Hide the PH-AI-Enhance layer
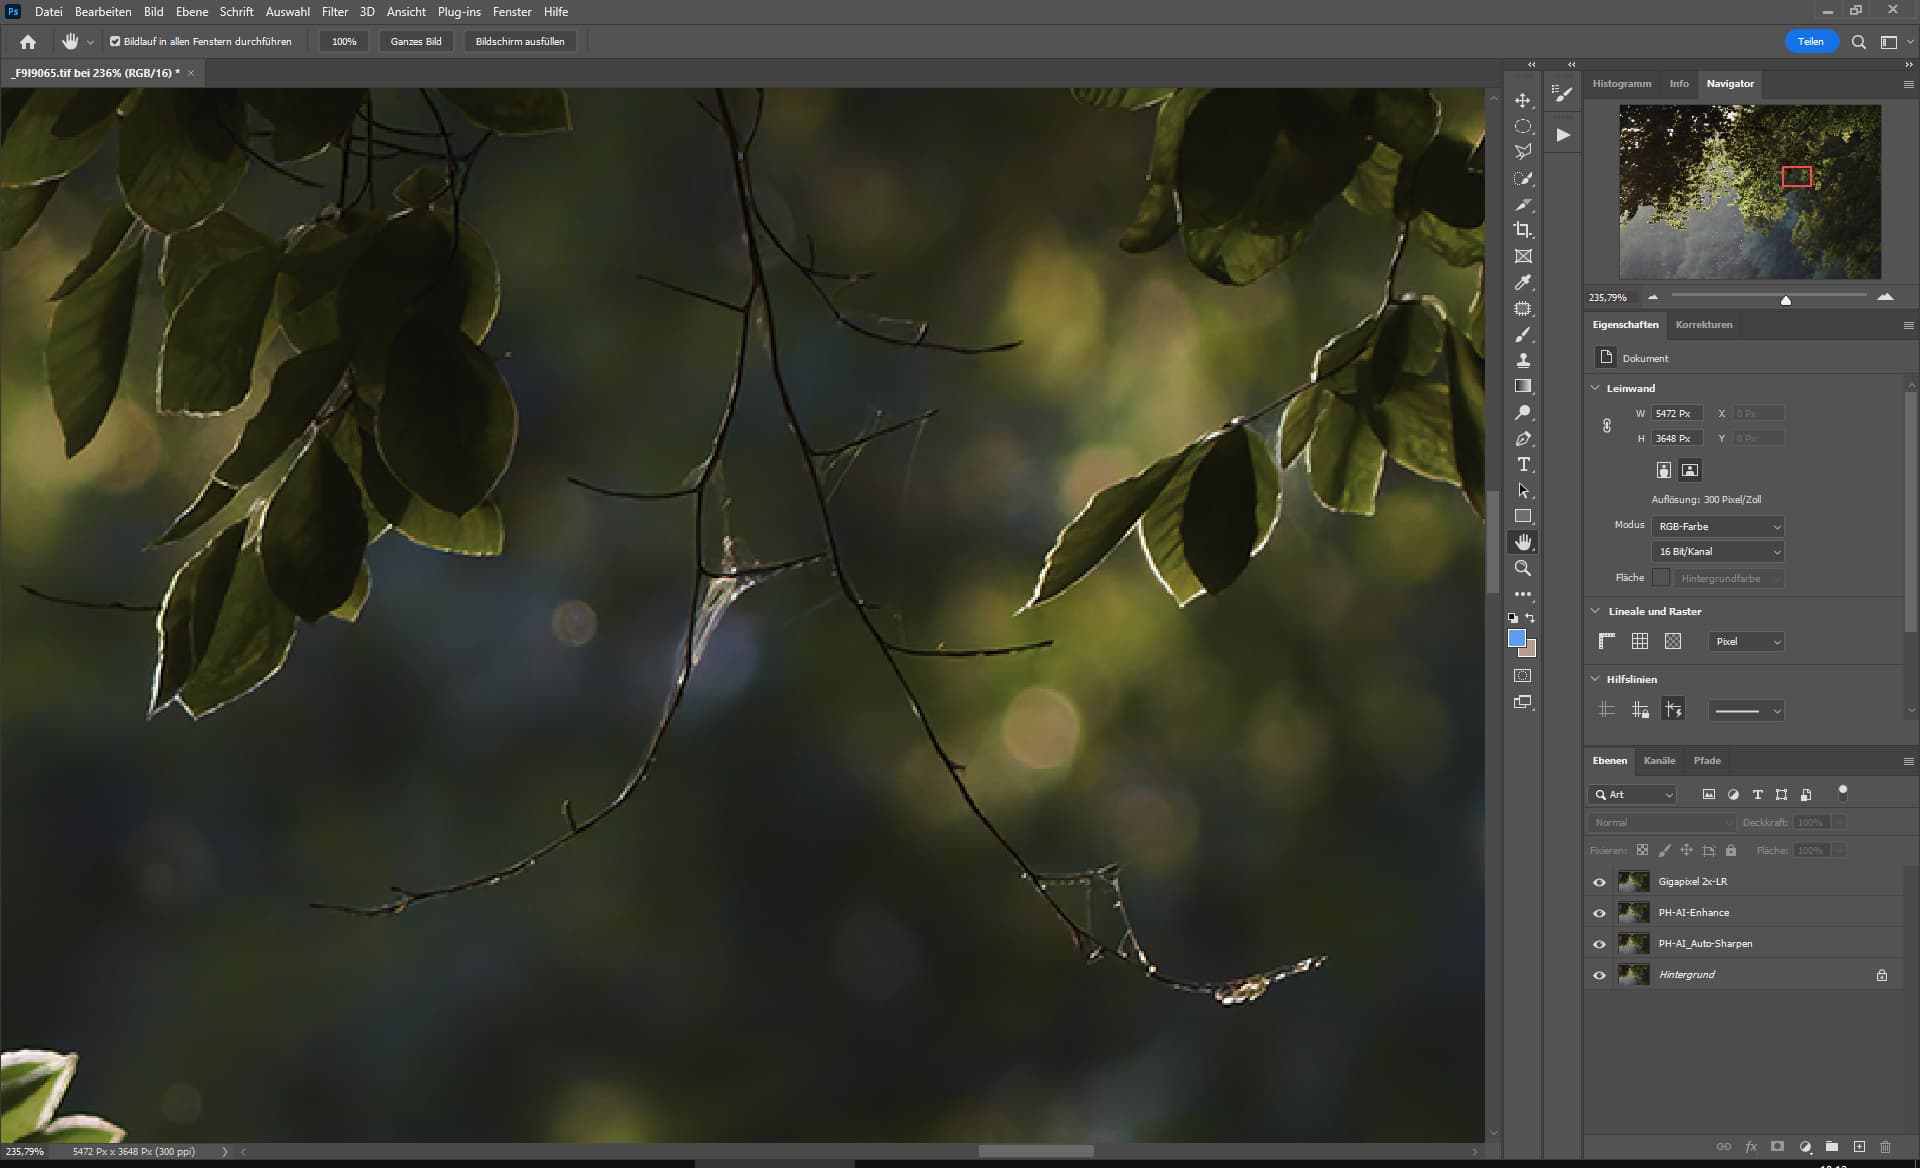Viewport: 1920px width, 1168px height. pos(1599,913)
